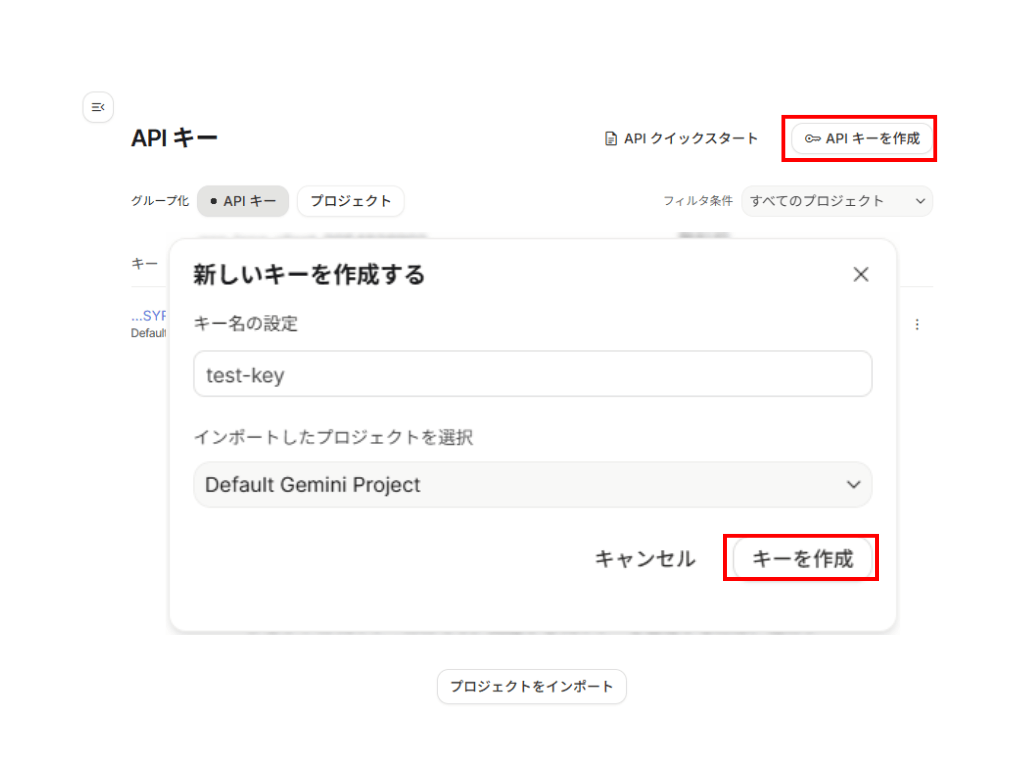Focus the キー名の設定 field containing test-key
1024x768 pixels.
click(x=532, y=375)
